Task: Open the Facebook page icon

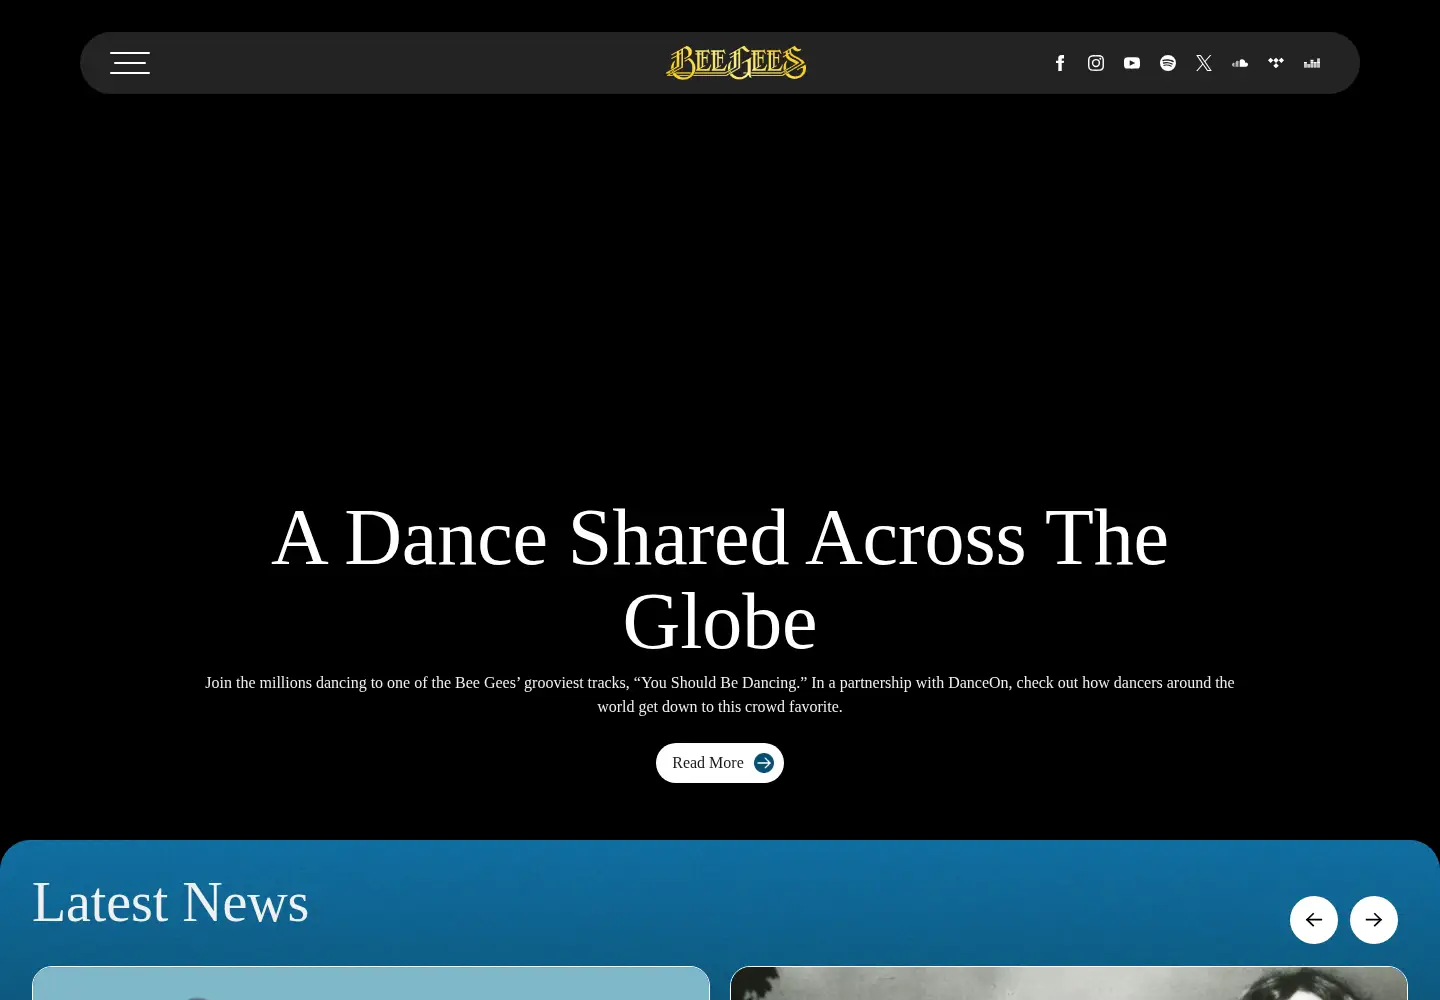Action: [1060, 63]
